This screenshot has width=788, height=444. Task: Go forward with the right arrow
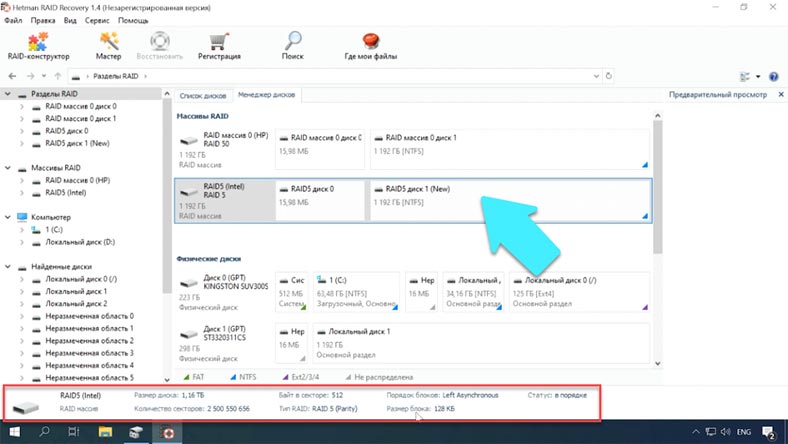click(31, 76)
